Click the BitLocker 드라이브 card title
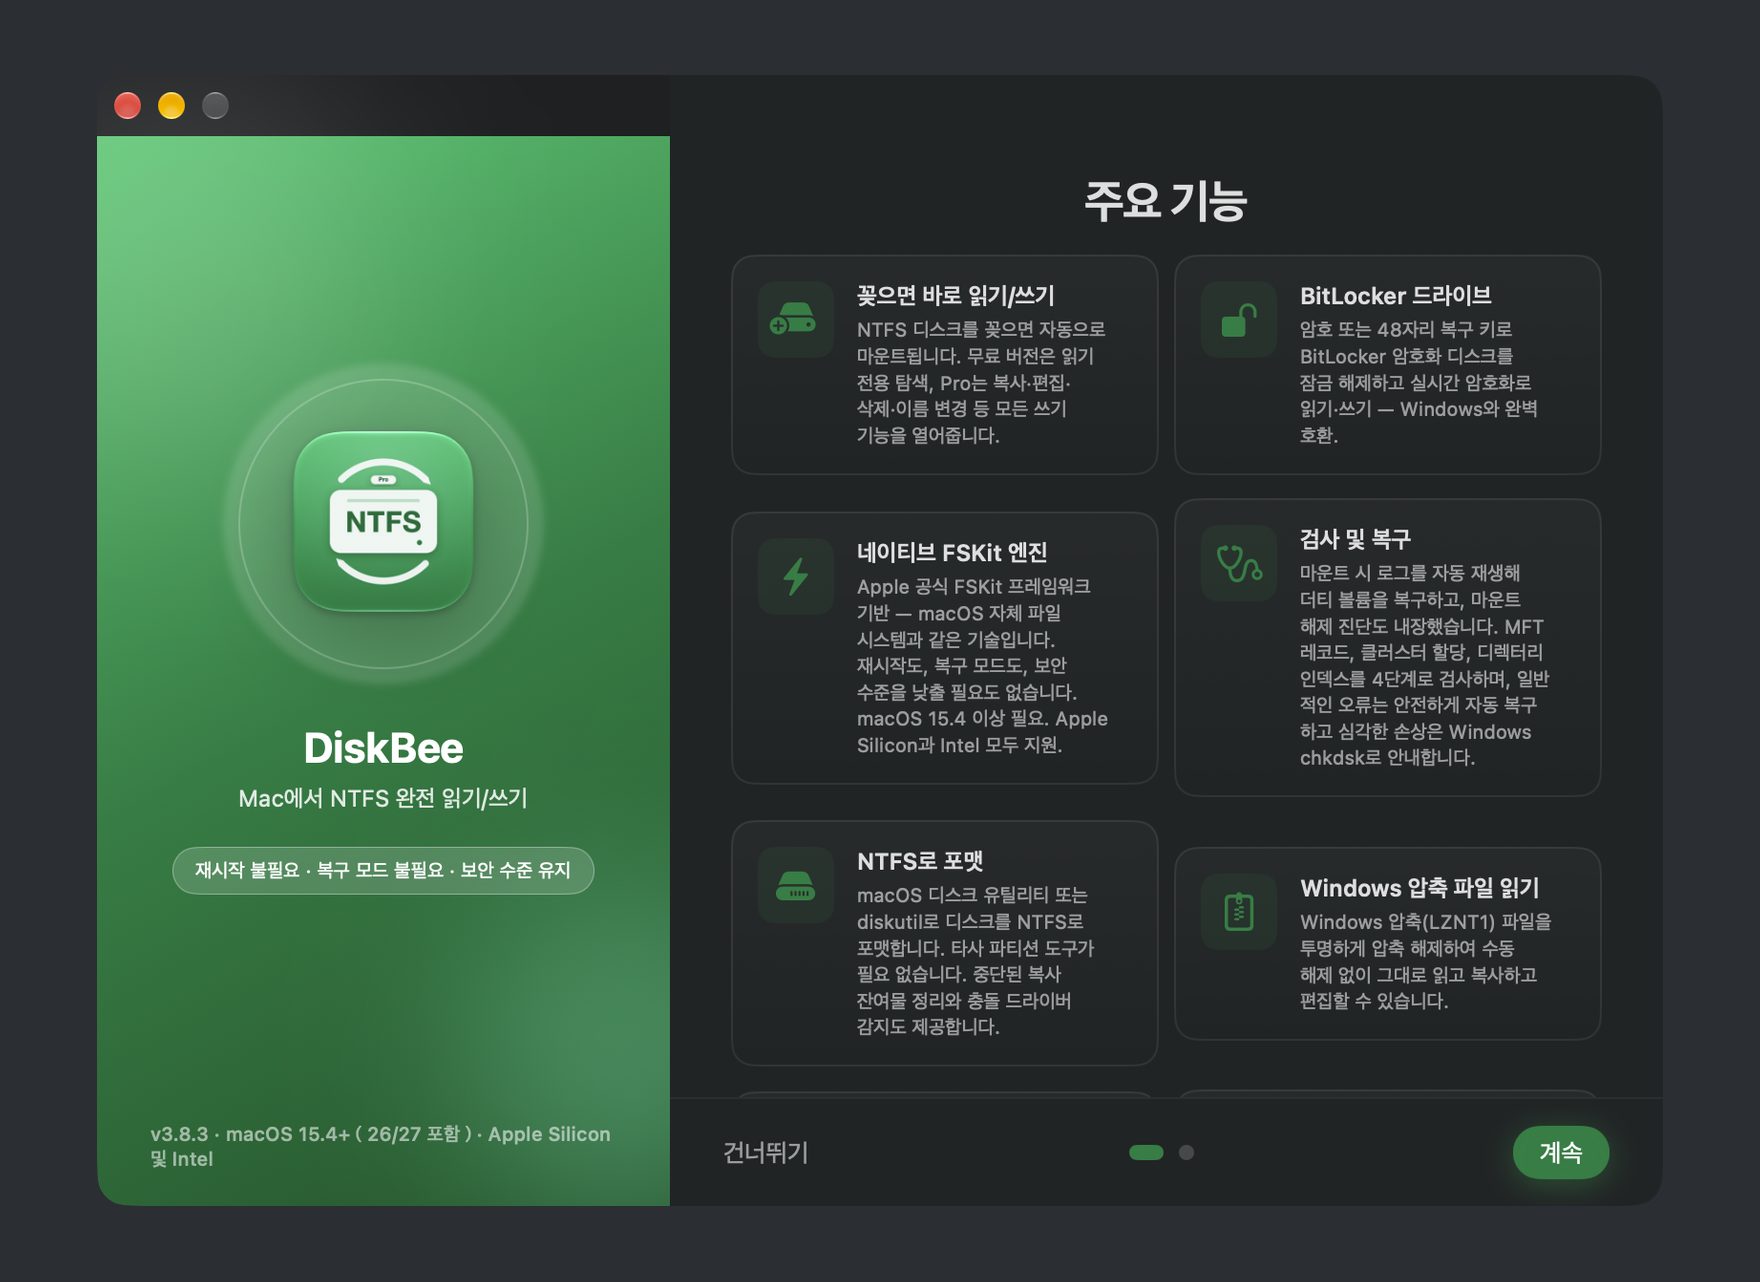 [1395, 295]
